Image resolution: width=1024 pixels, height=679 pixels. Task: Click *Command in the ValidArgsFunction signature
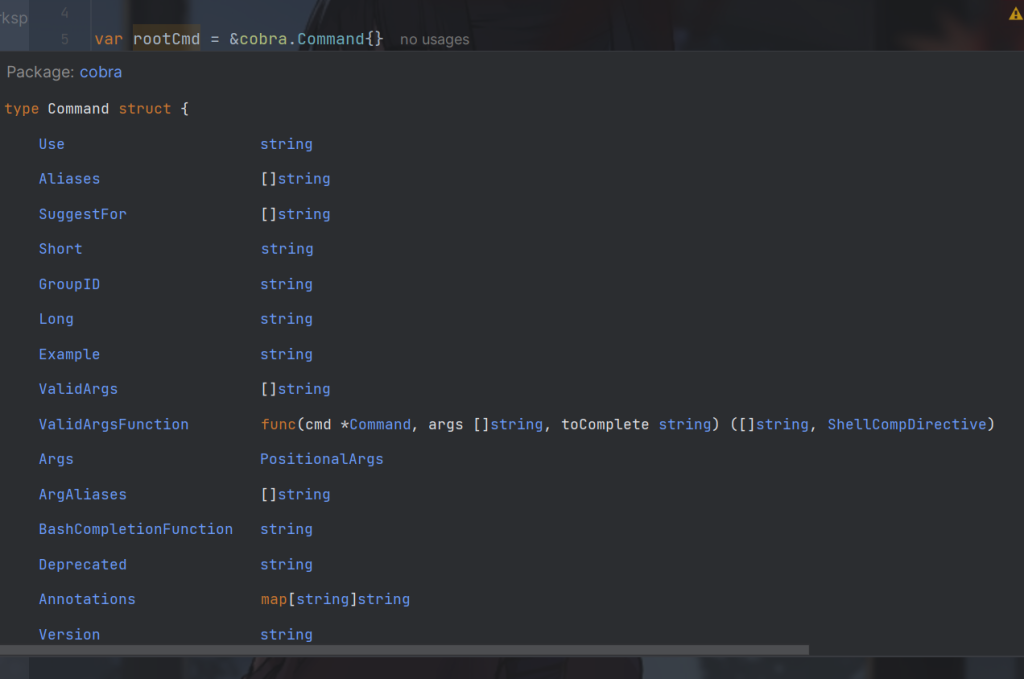(375, 424)
